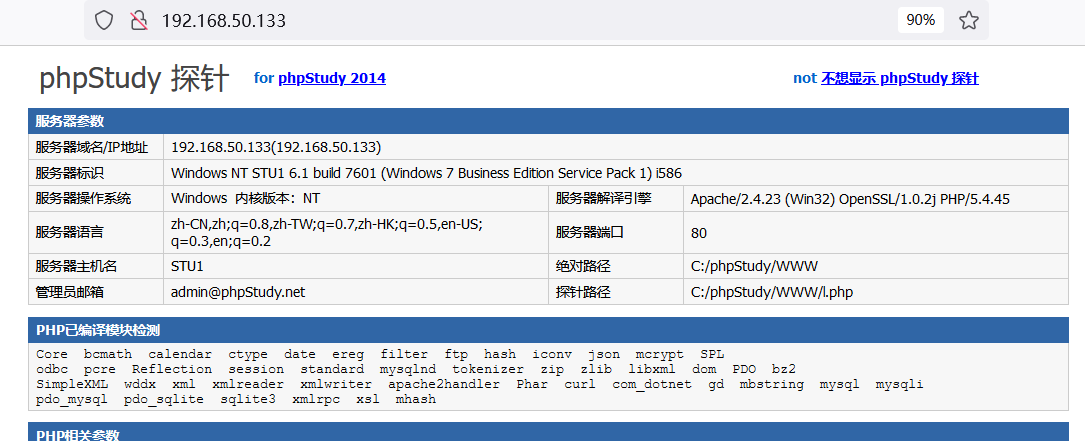The width and height of the screenshot is (1085, 441).
Task: Reset zoom via the 90% badge
Action: [920, 20]
